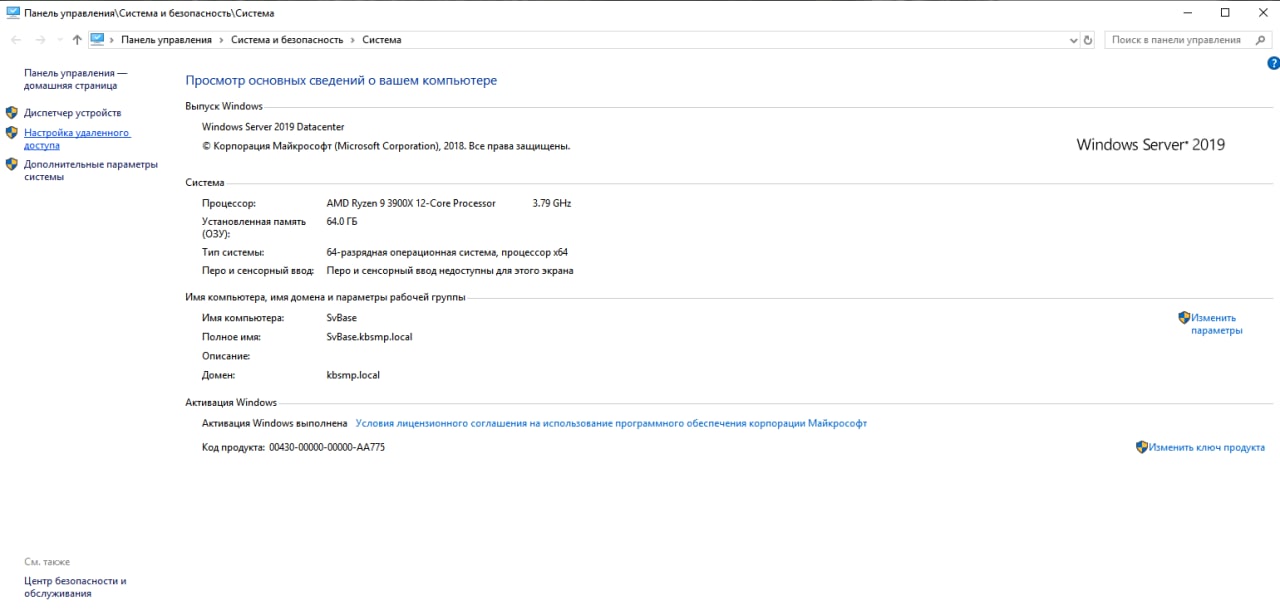
Task: Open the recent locations dropdown chevron
Action: pos(59,40)
